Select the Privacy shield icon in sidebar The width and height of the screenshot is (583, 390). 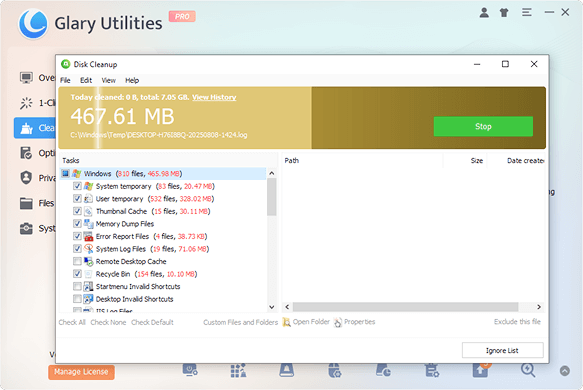point(26,178)
